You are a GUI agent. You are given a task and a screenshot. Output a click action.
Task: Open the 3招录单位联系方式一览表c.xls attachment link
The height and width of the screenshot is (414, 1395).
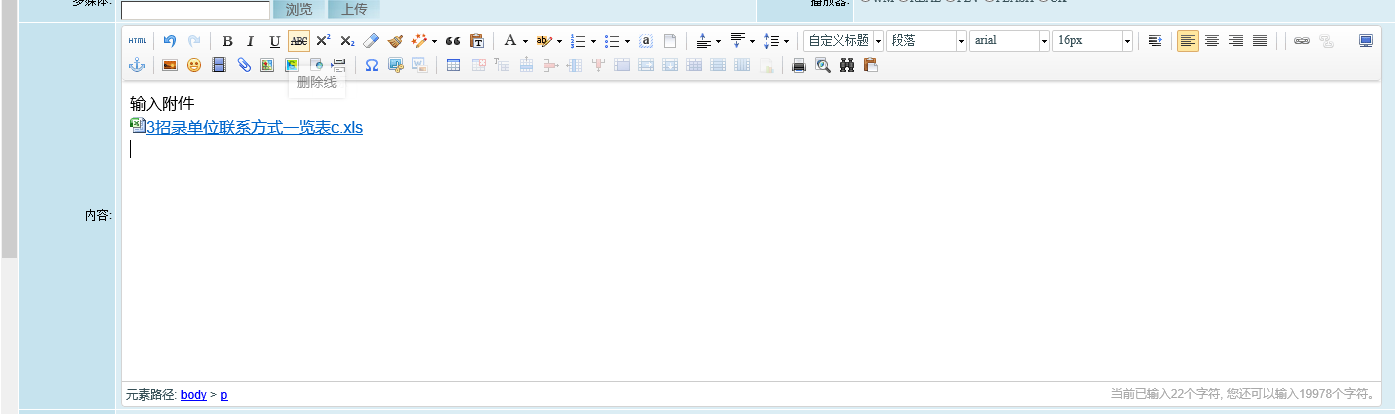coord(254,127)
